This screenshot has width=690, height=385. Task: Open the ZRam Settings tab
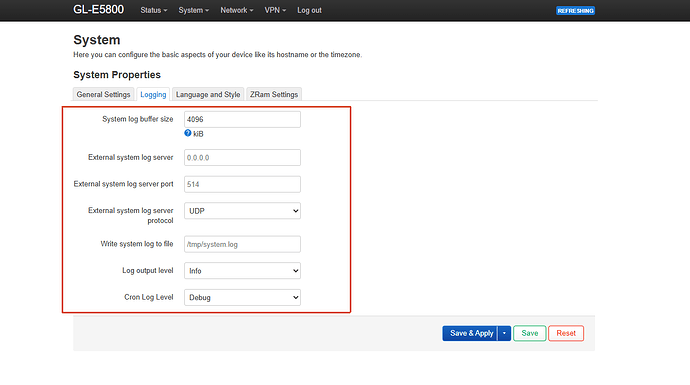tap(274, 94)
